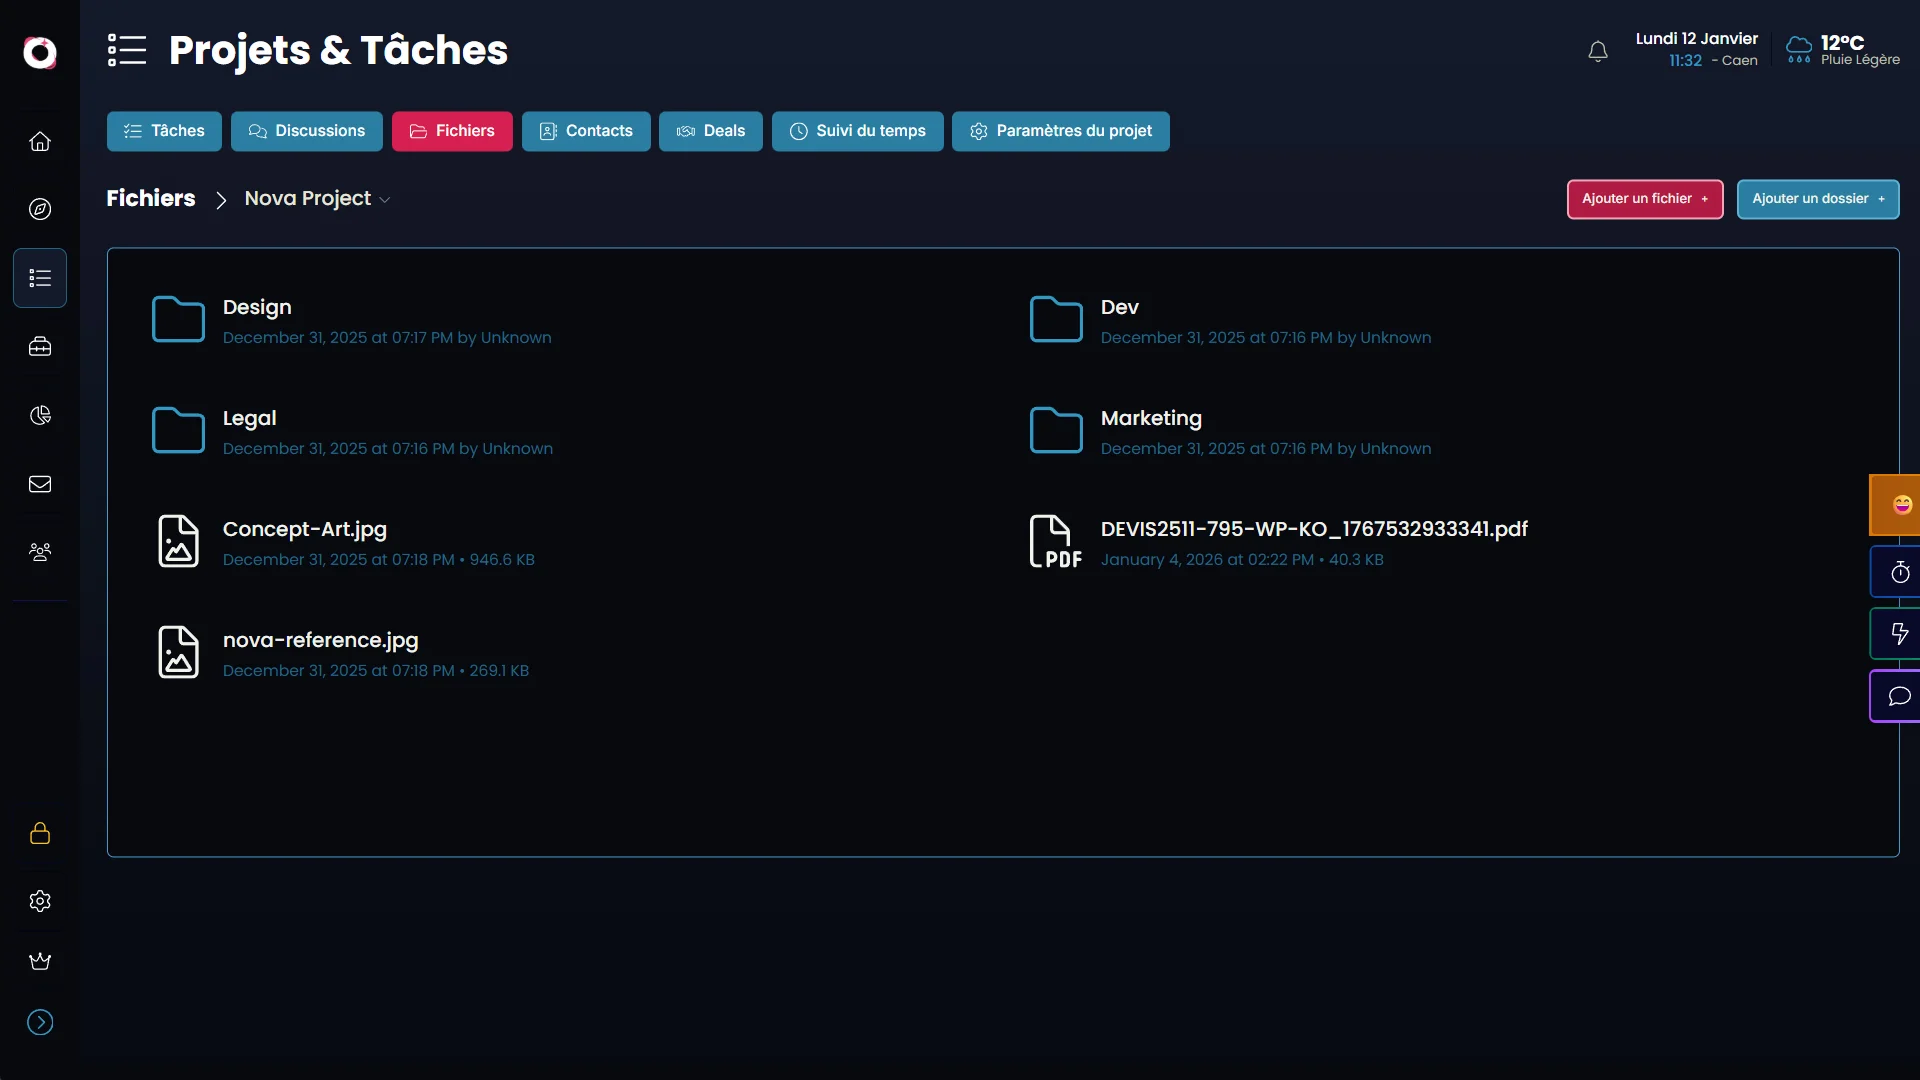Expand the Nova Project dropdown
Viewport: 1920px width, 1080px height.
click(x=318, y=199)
